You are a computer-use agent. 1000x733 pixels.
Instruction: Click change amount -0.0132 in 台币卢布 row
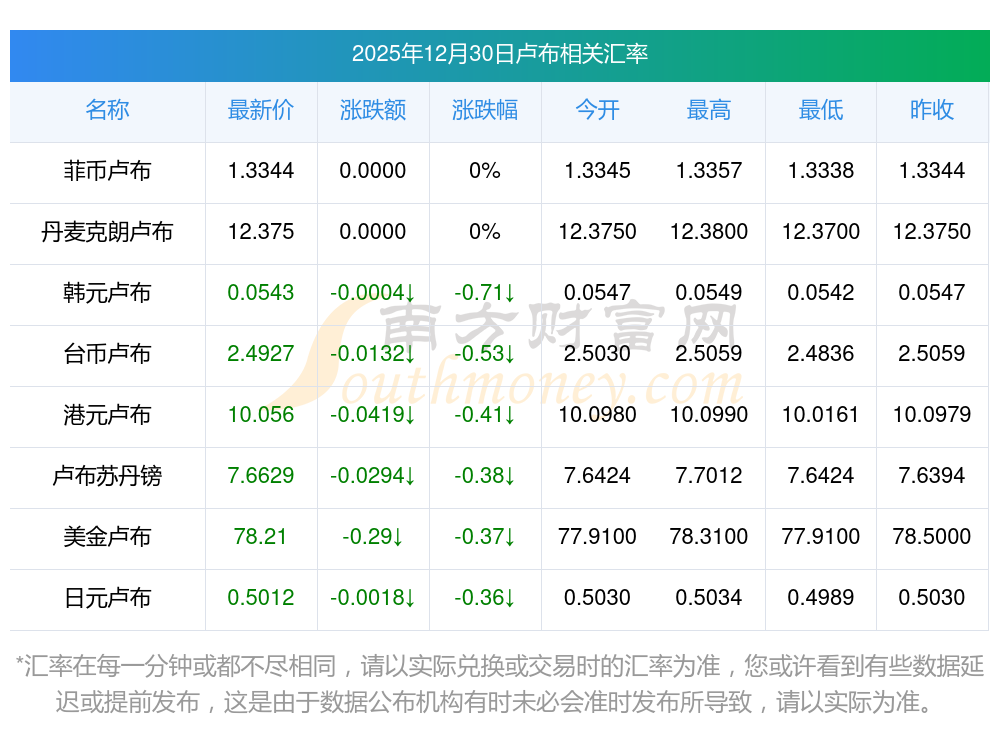pos(372,353)
